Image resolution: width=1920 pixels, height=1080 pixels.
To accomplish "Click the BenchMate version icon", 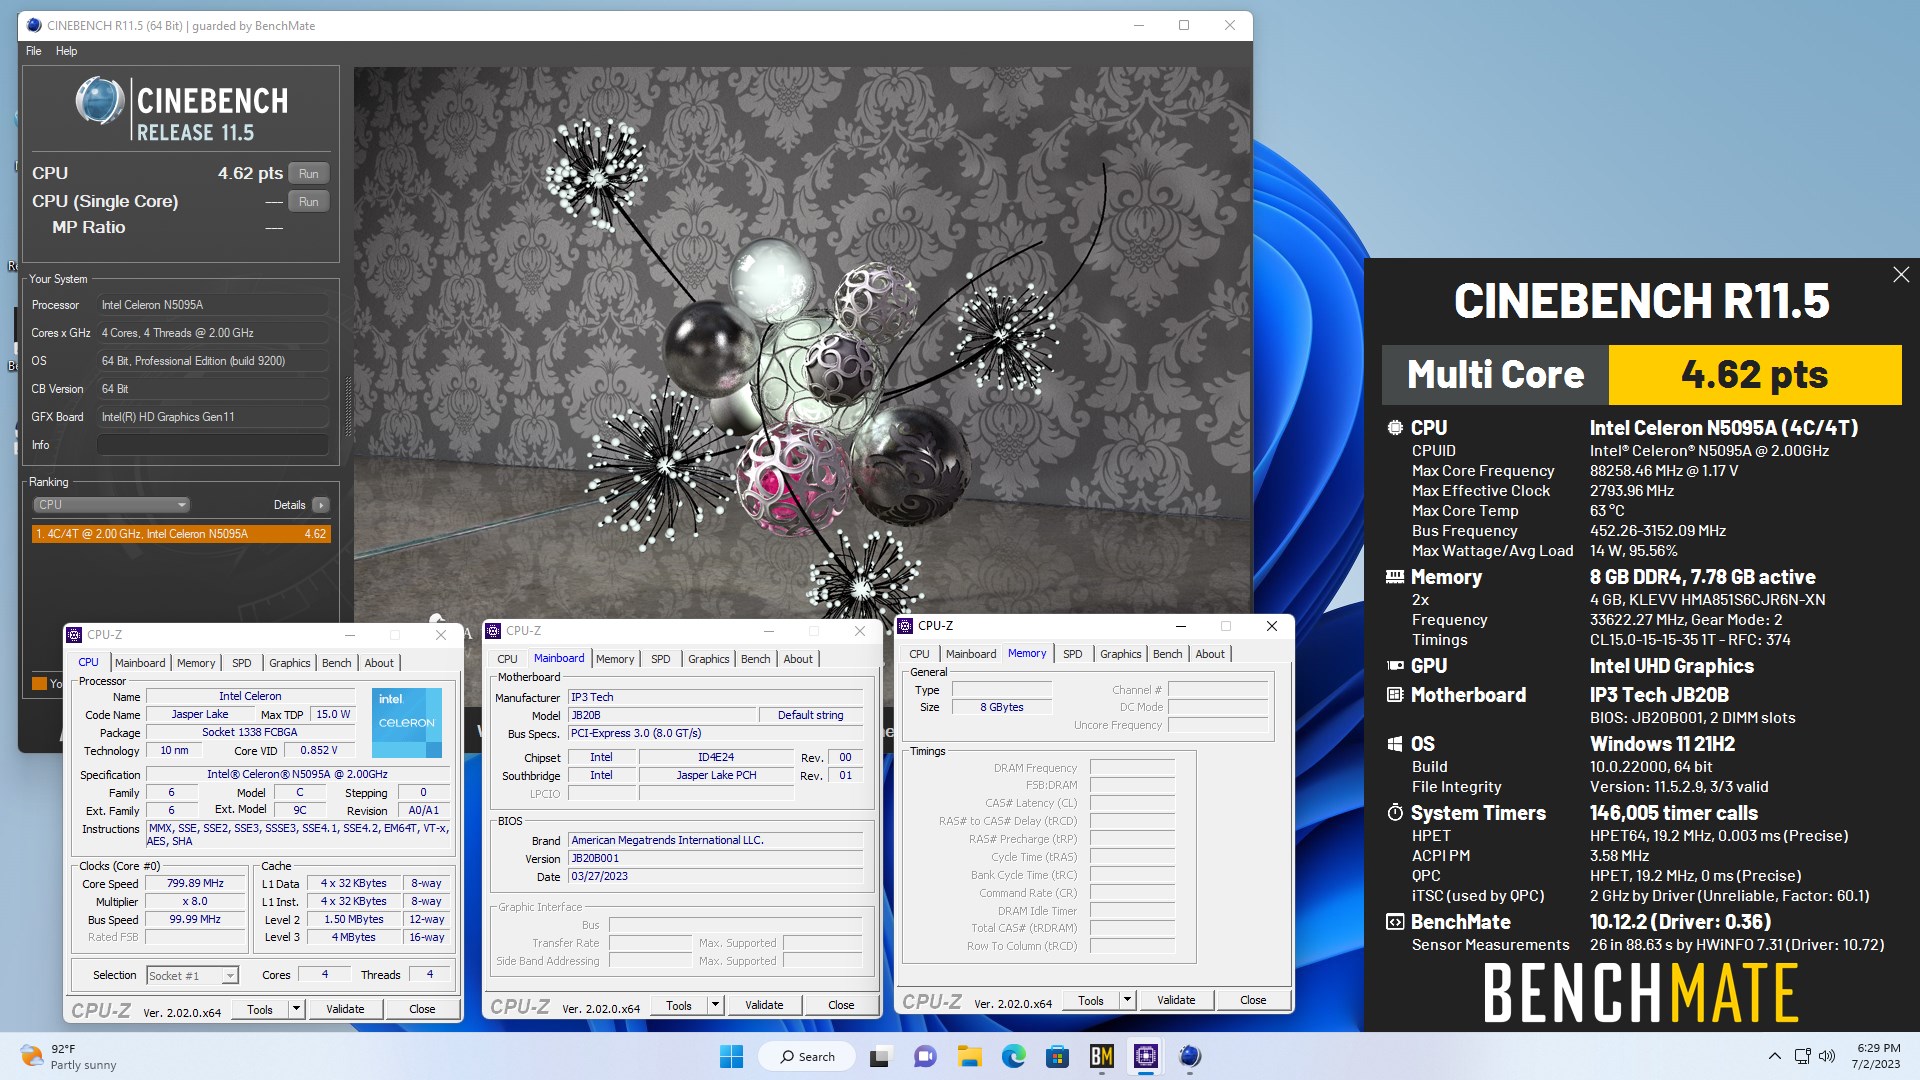I will point(1395,922).
